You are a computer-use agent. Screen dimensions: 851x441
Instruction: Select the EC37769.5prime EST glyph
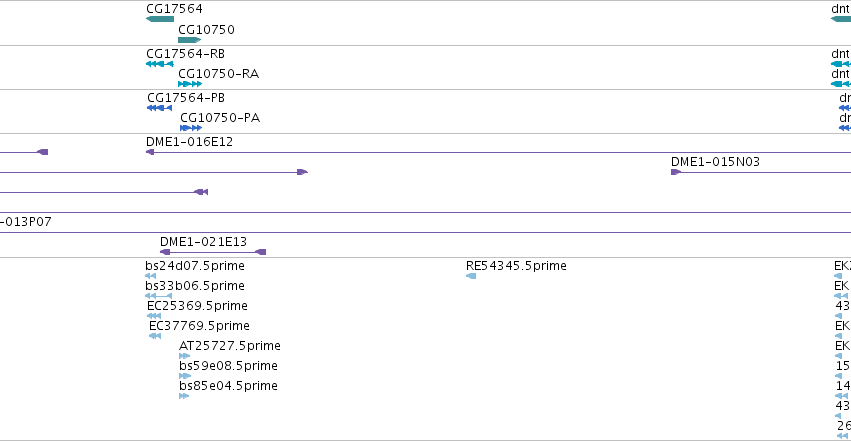click(x=155, y=336)
